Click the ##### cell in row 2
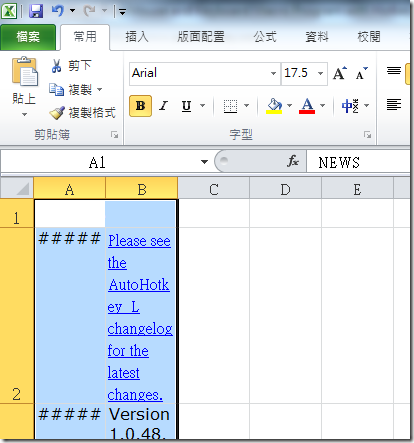The height and width of the screenshot is (443, 414). (70, 316)
